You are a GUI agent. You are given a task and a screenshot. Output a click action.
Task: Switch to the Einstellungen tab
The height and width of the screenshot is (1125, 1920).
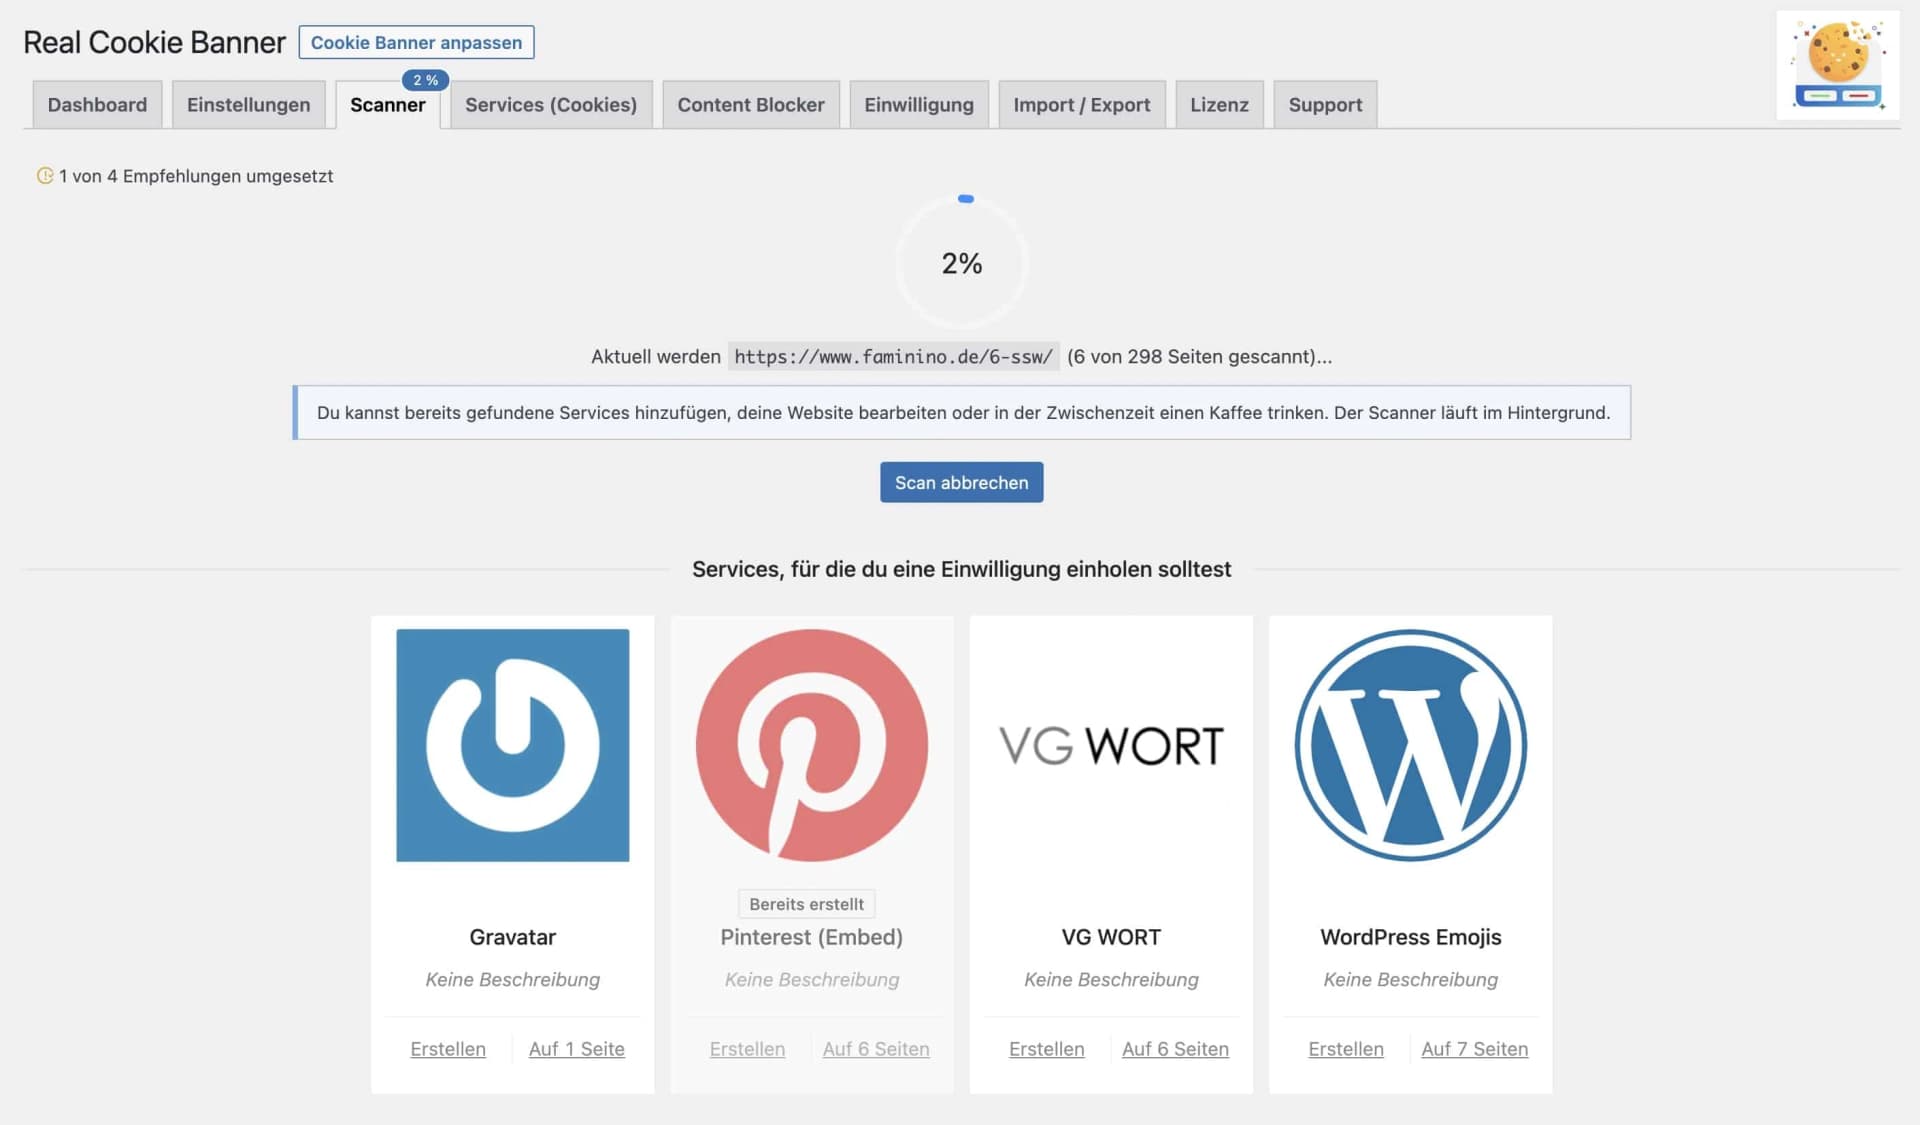[x=248, y=105]
